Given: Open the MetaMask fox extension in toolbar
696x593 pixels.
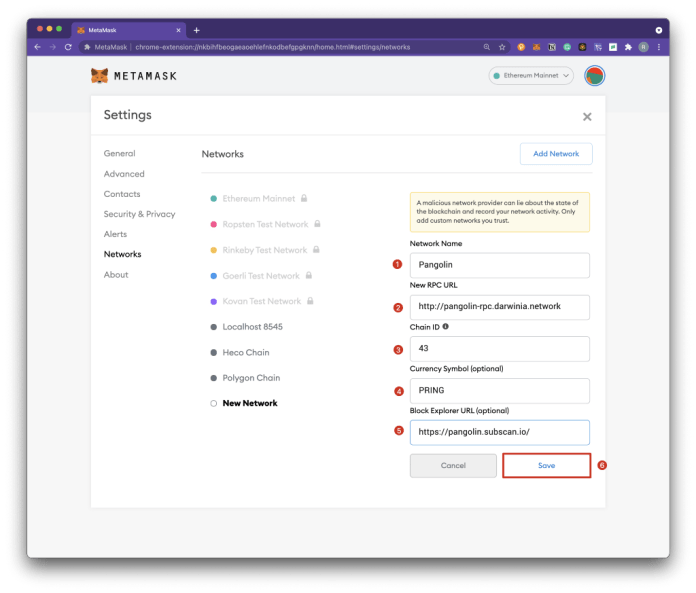Looking at the screenshot, I should 536,47.
